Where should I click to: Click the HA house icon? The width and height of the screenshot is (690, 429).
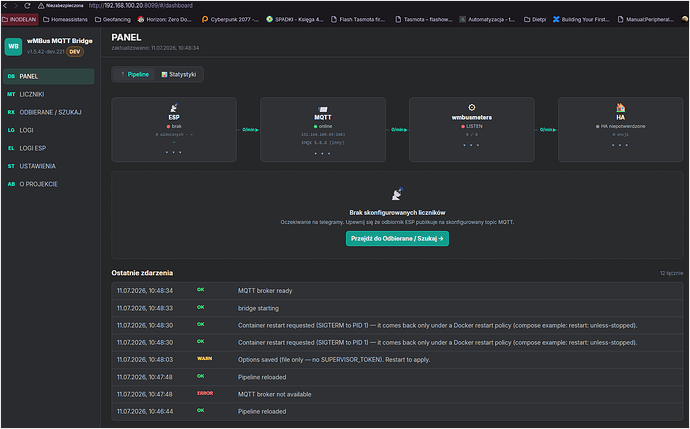click(x=620, y=107)
